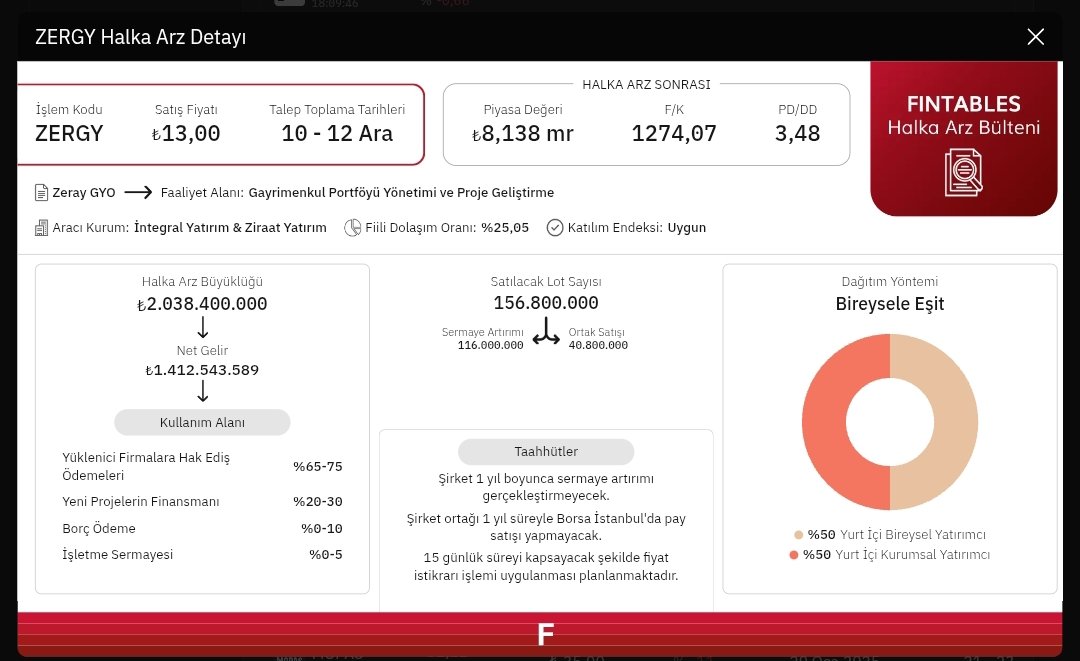
Task: Click the coral legend dot for Kurumsal Yatırımcı
Action: coord(793,555)
